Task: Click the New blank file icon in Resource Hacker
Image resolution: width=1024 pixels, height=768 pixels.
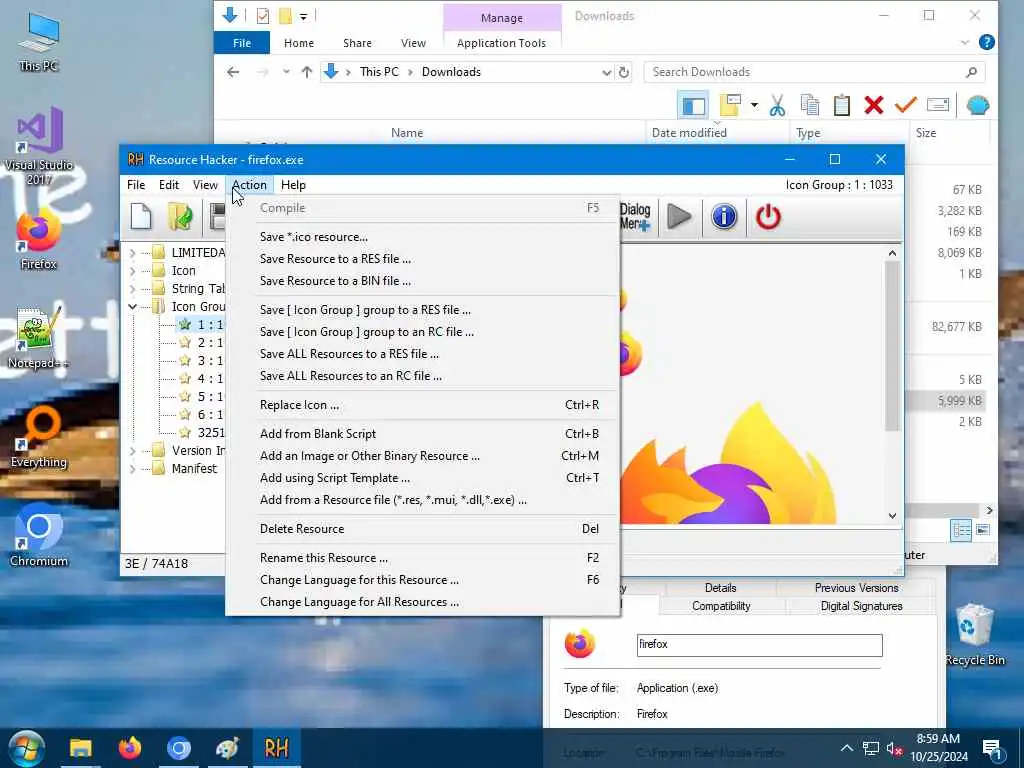Action: pos(141,217)
